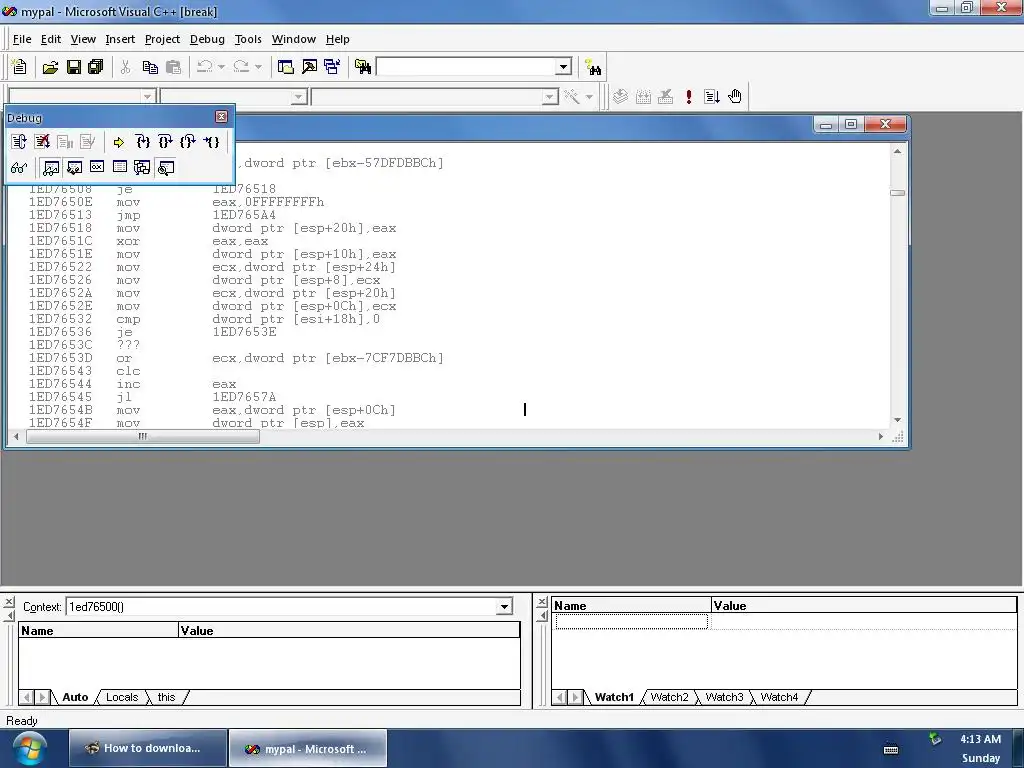Click the Execute Program exclamation icon
Image resolution: width=1024 pixels, height=768 pixels.
pyautogui.click(x=688, y=97)
